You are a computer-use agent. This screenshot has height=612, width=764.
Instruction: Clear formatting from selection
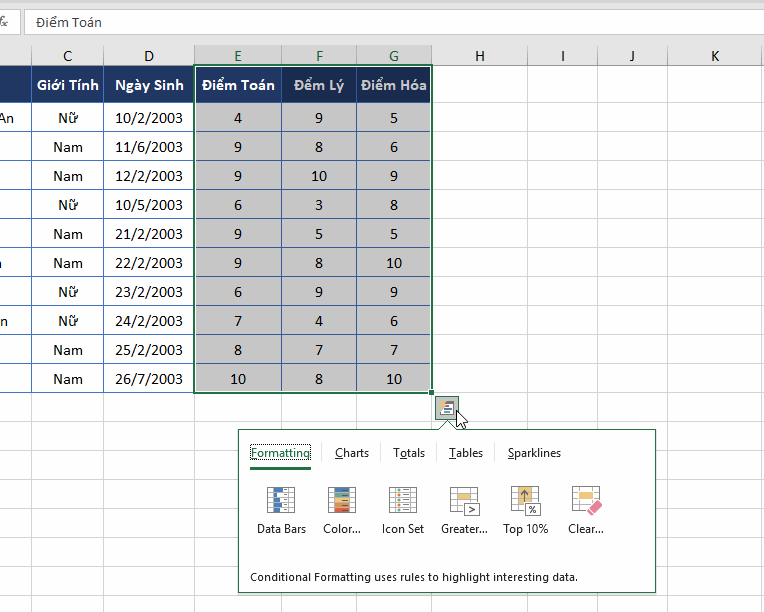tap(586, 510)
